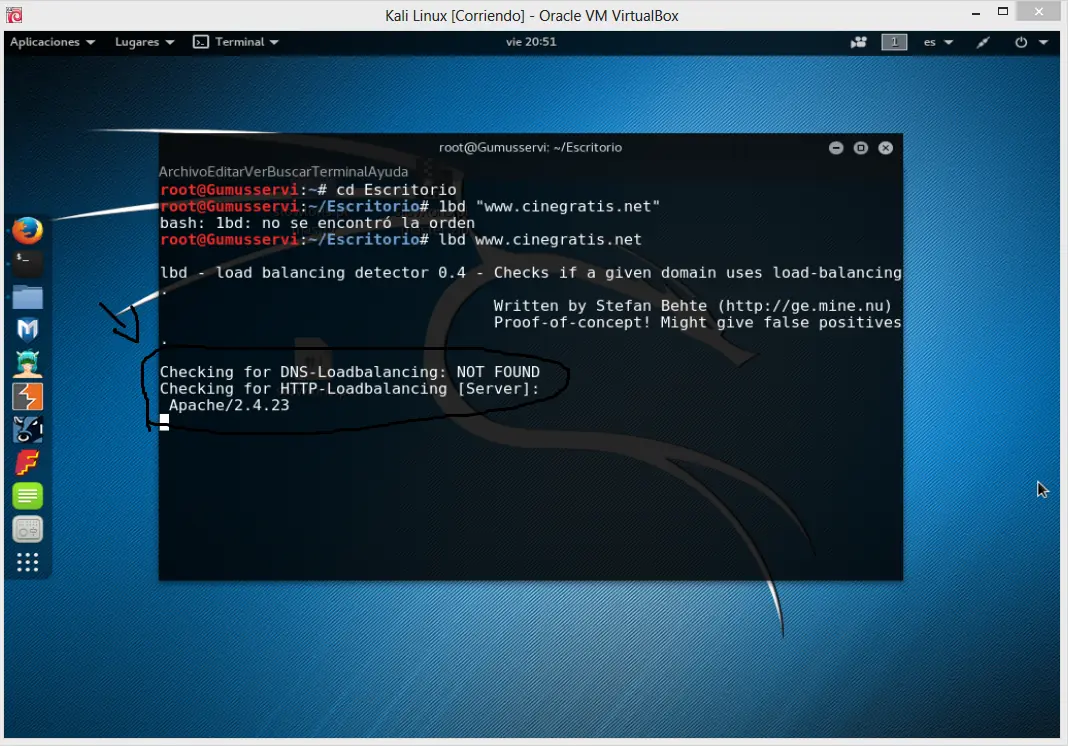The image size is (1068, 746).
Task: Close the Kali Linux VirtualBox window
Action: point(1039,11)
